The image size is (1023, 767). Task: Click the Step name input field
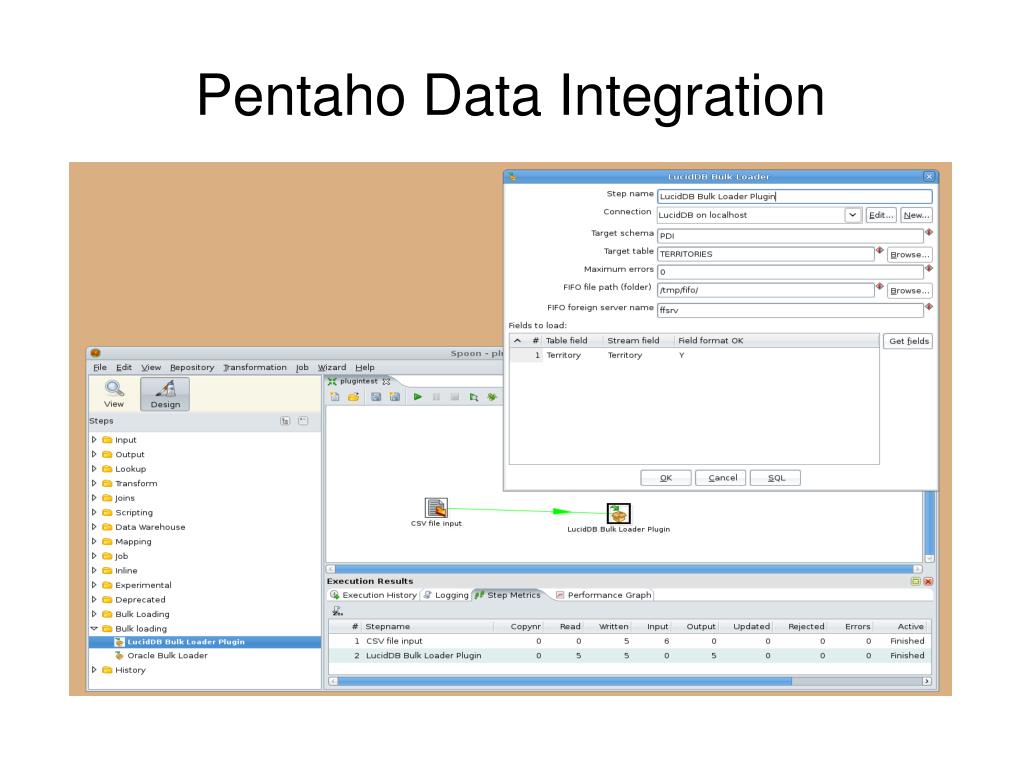tap(795, 196)
